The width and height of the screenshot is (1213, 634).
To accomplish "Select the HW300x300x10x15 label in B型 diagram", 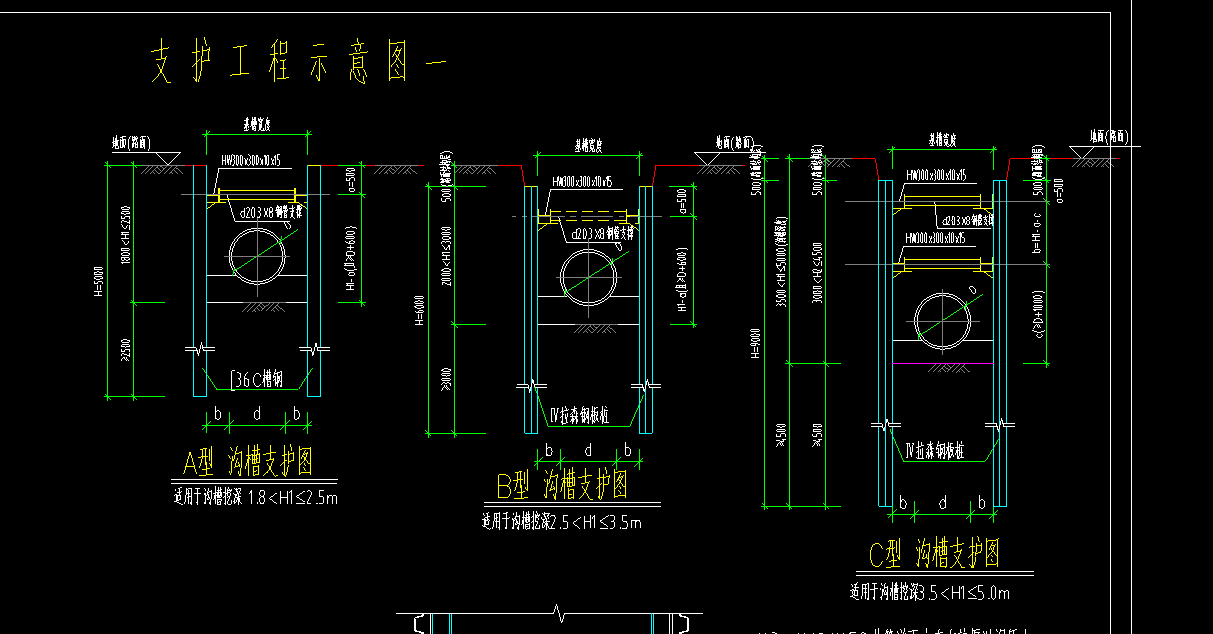I will tap(582, 182).
